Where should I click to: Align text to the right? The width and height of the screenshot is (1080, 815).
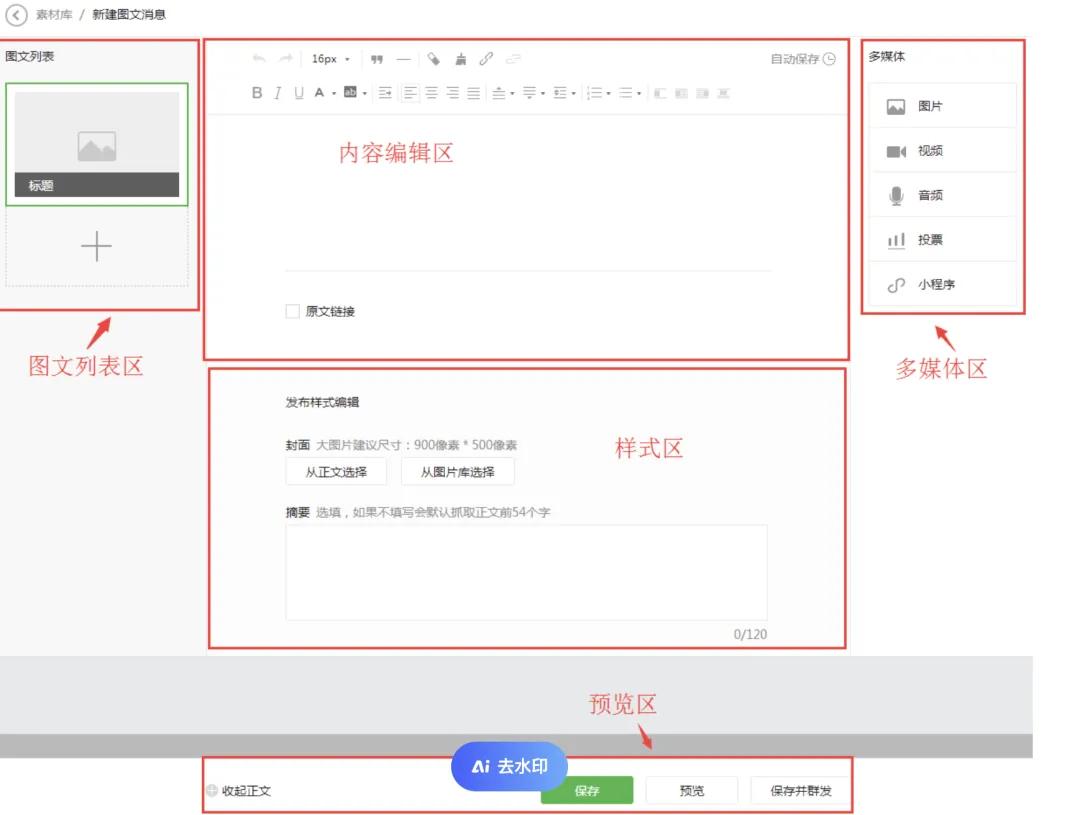(453, 93)
